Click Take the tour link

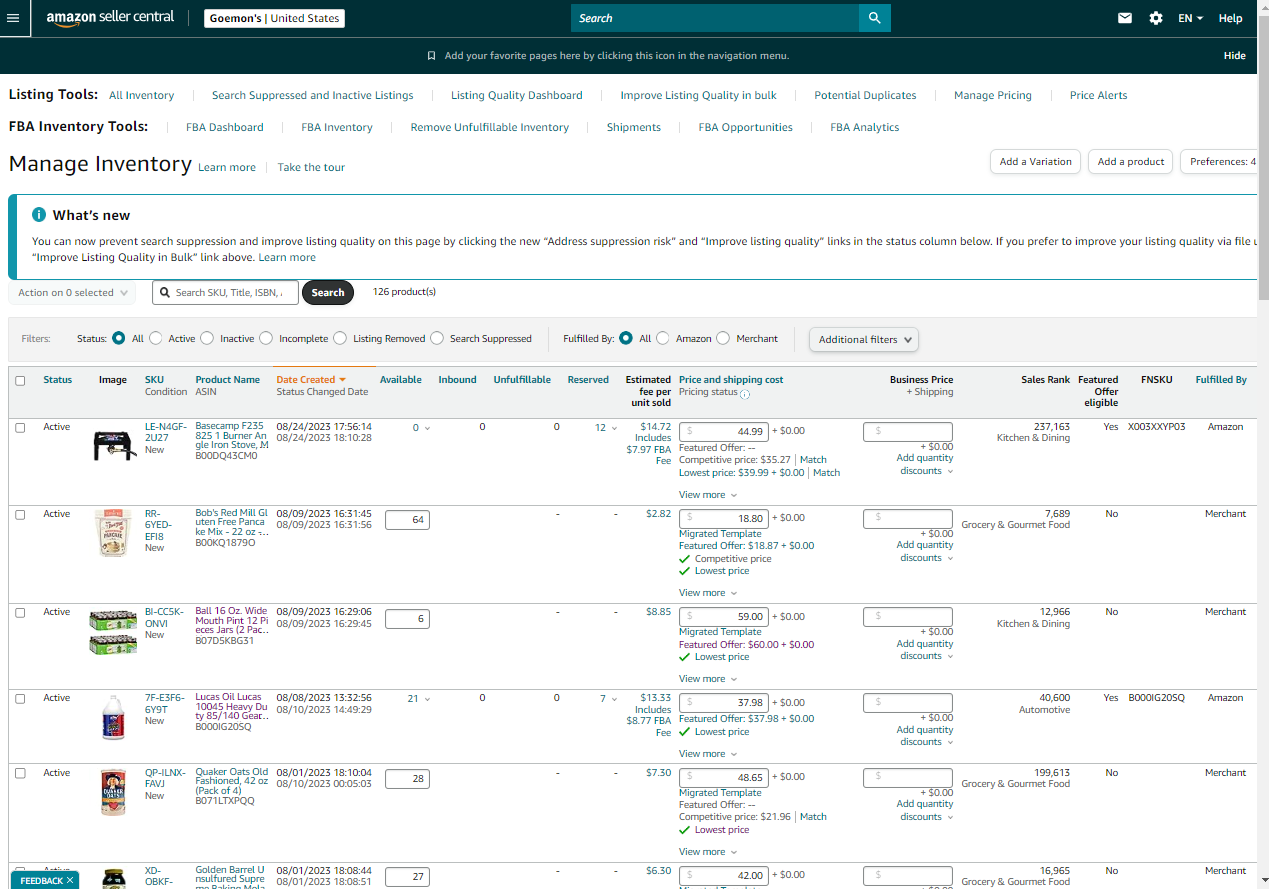pos(311,167)
